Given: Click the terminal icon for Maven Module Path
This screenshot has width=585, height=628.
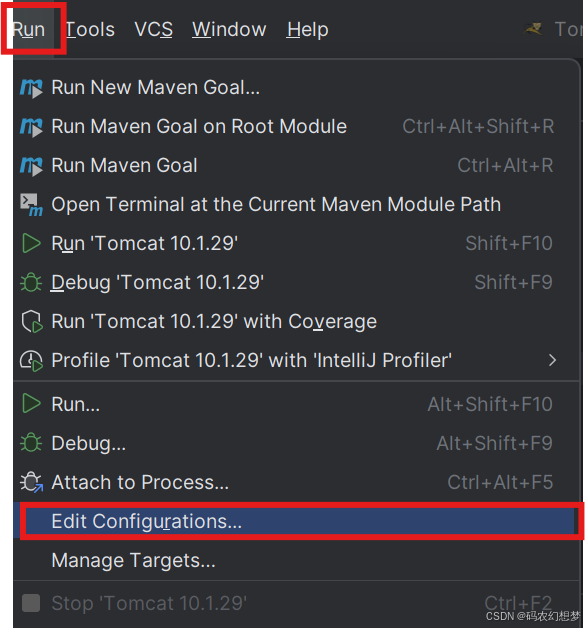Looking at the screenshot, I should click(31, 205).
